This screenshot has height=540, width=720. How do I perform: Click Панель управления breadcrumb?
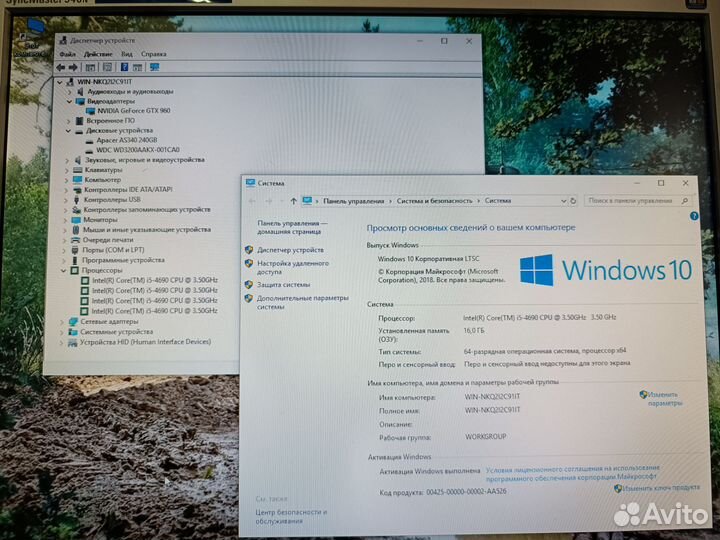coord(354,201)
